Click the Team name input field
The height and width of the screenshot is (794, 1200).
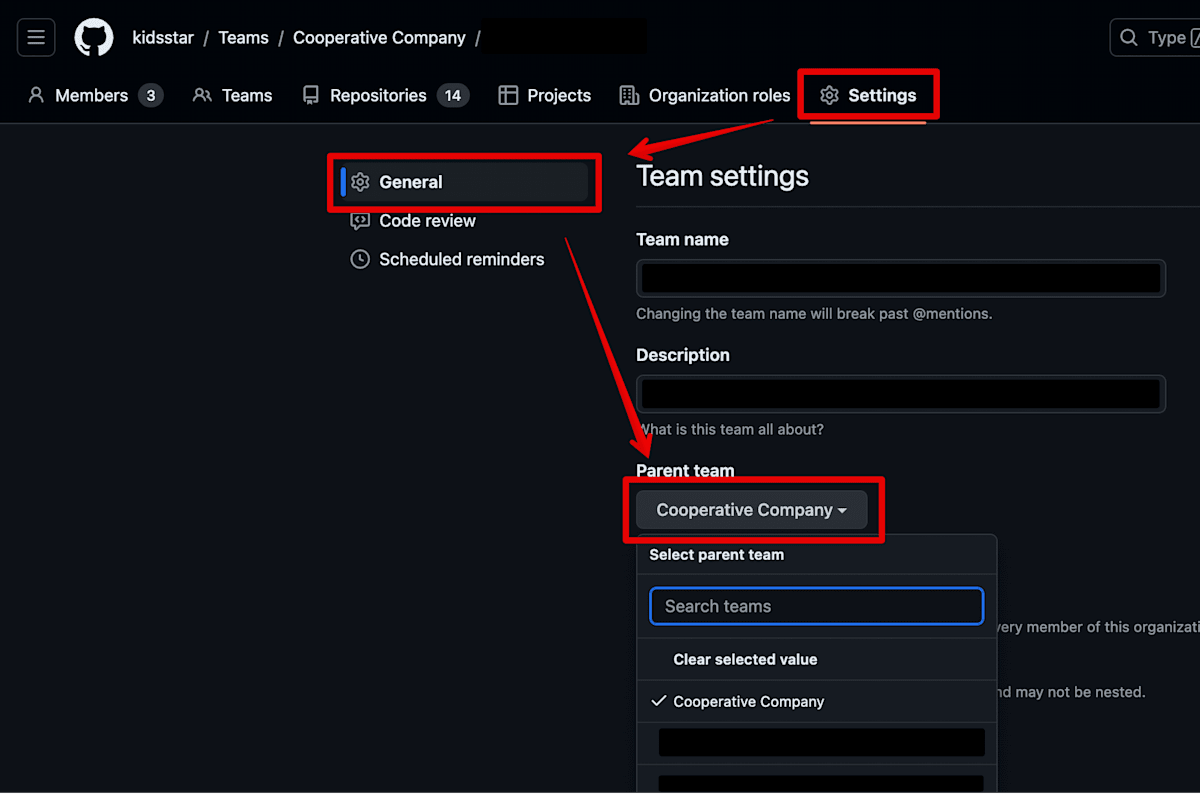pos(901,278)
